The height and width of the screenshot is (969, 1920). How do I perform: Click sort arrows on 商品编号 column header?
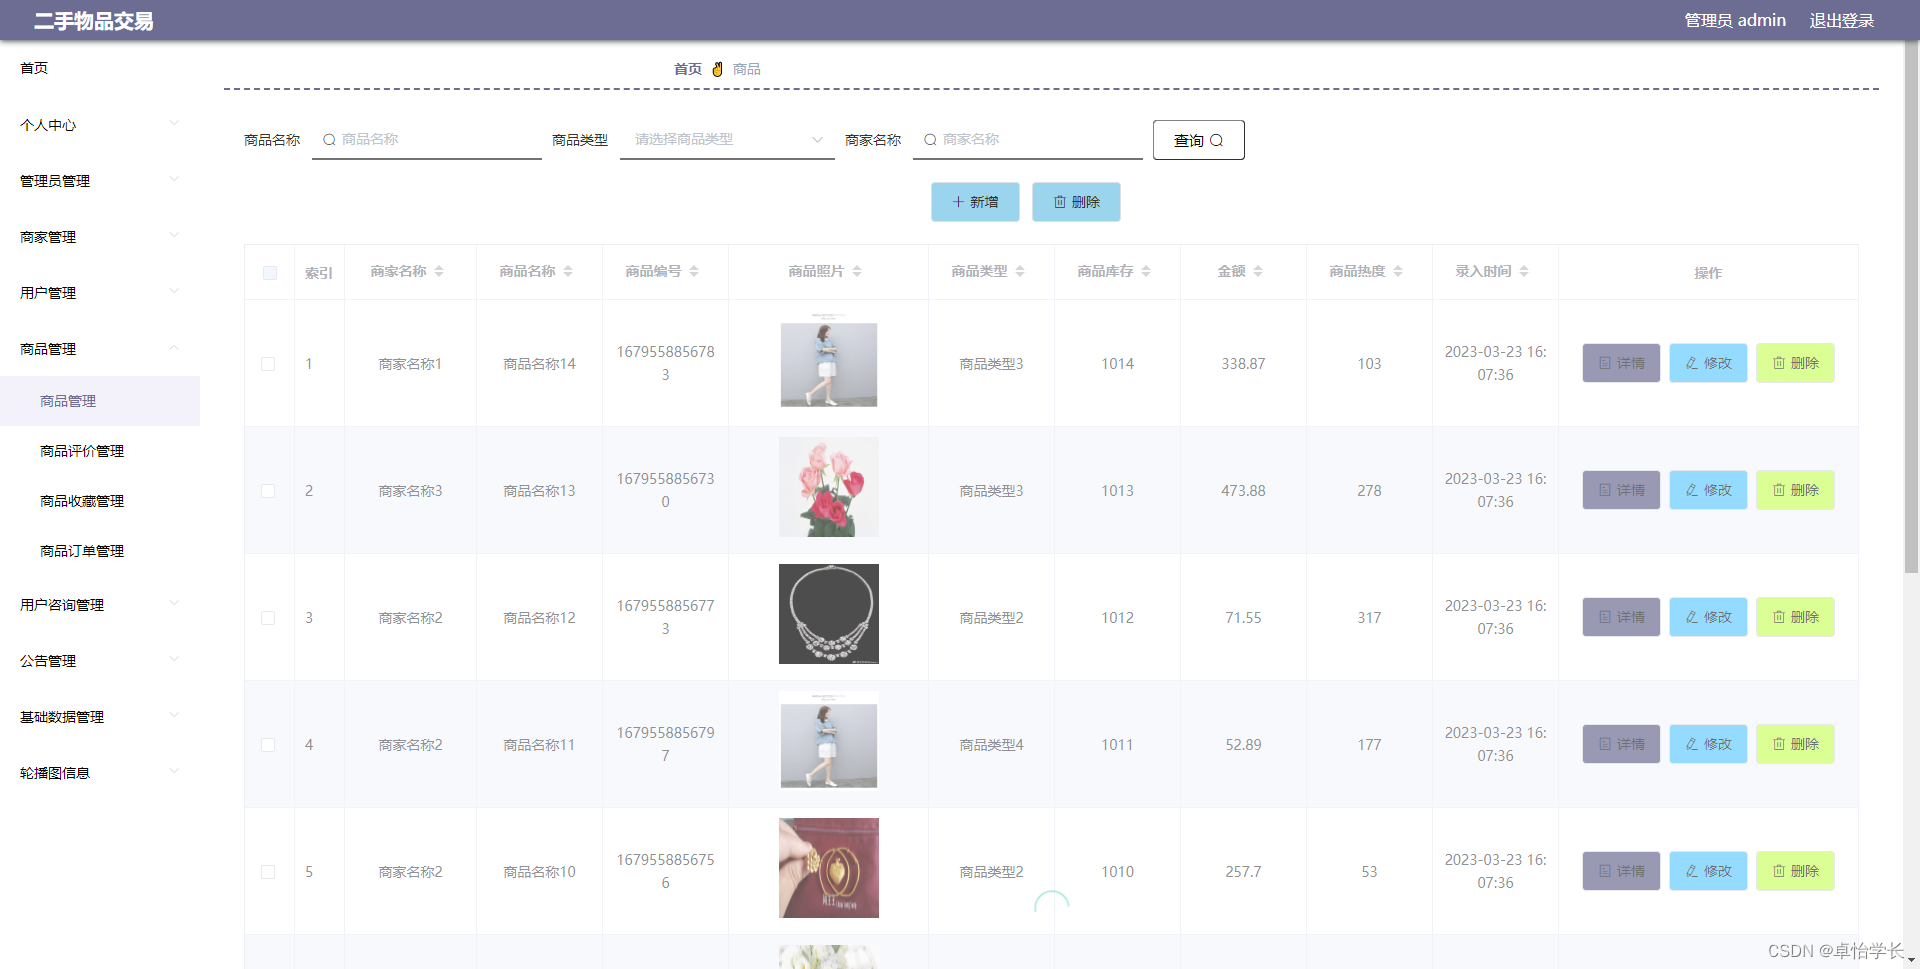tap(694, 272)
